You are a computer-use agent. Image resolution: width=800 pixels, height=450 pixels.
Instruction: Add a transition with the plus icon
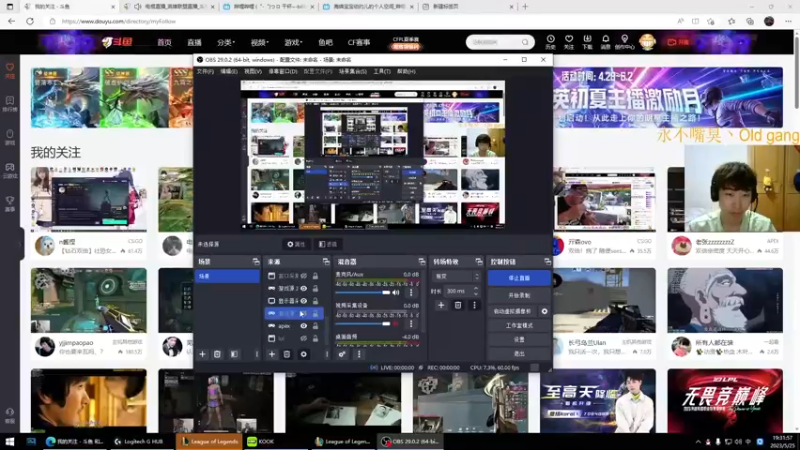tap(441, 305)
